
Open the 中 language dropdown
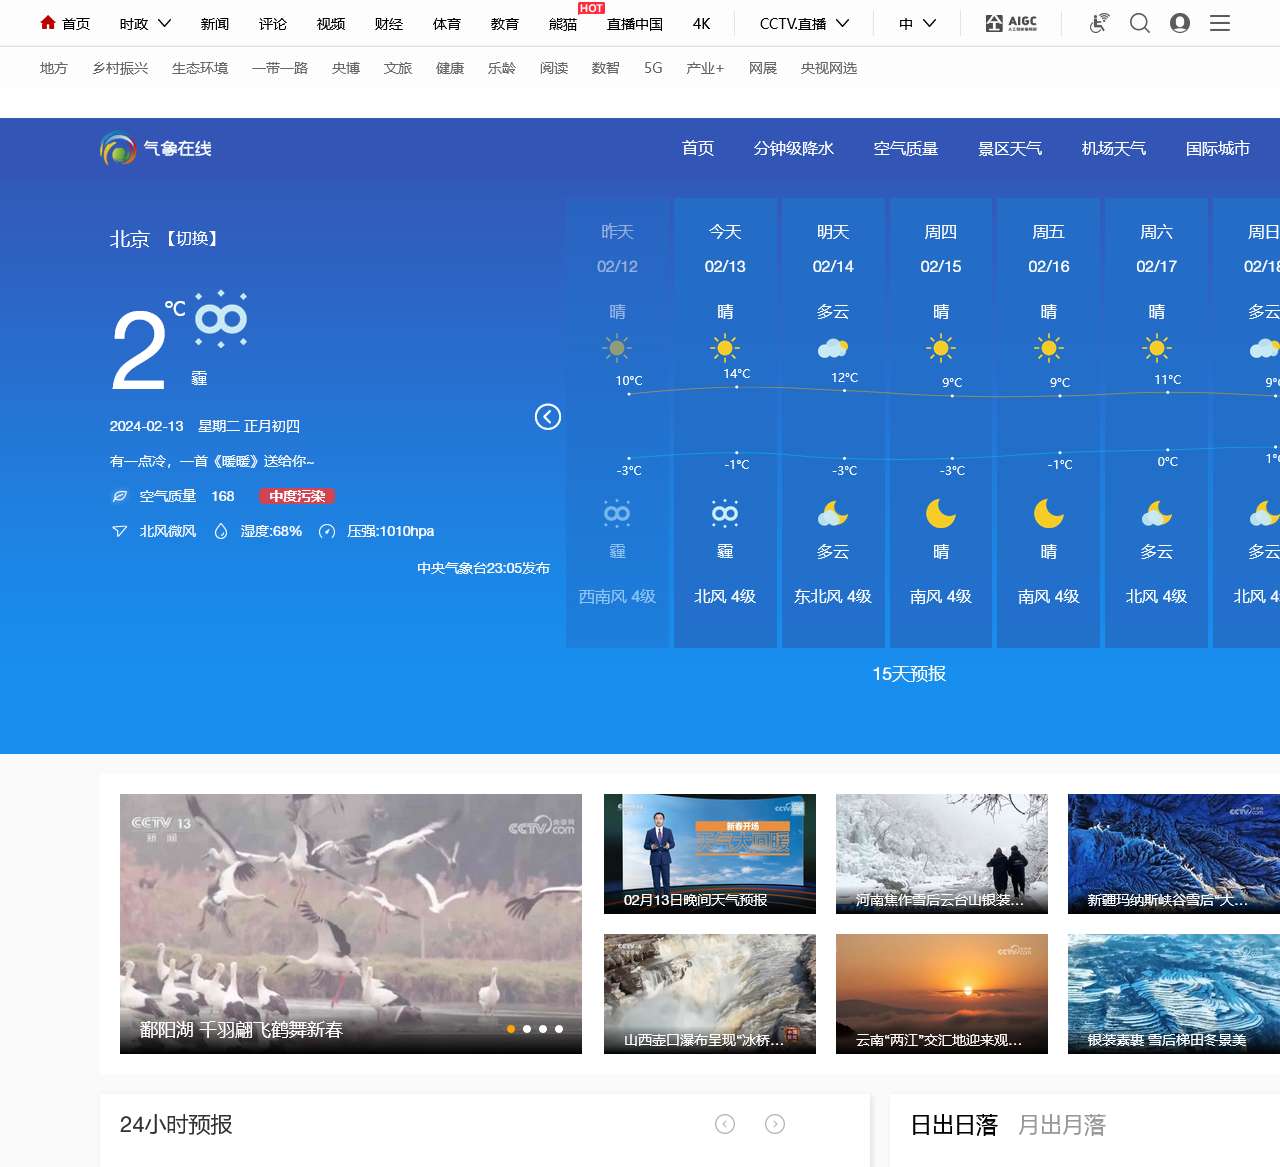point(915,22)
